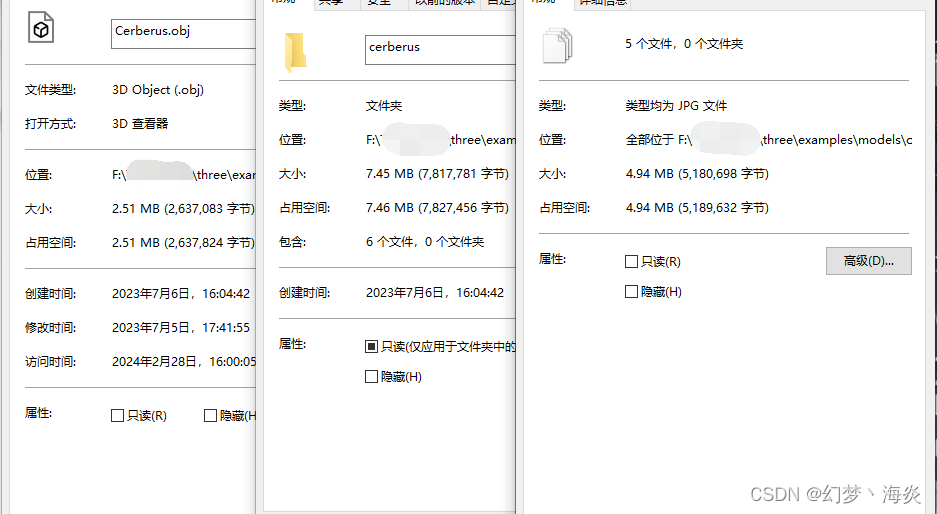This screenshot has height=514, width=937.
Task: Click the JPG files size 4.94 MB (5,180,698 字节)
Action: (697, 174)
